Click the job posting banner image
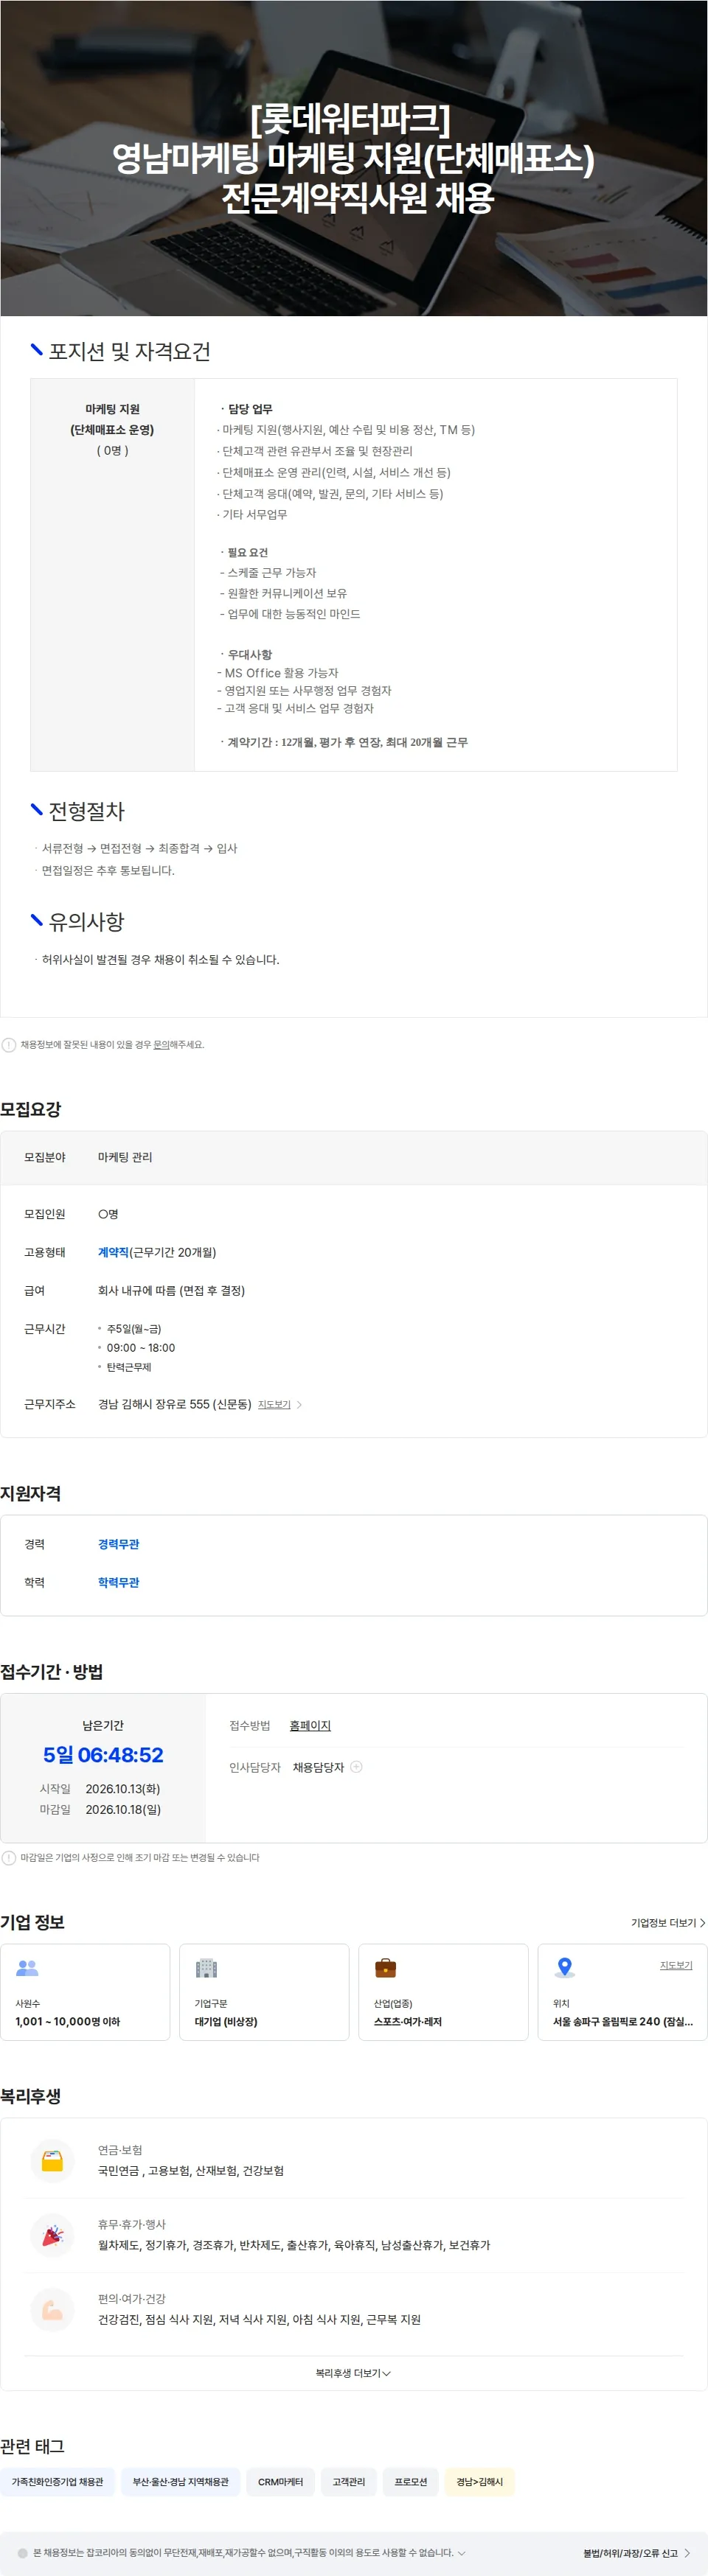Viewport: 708px width, 2576px height. tap(354, 158)
